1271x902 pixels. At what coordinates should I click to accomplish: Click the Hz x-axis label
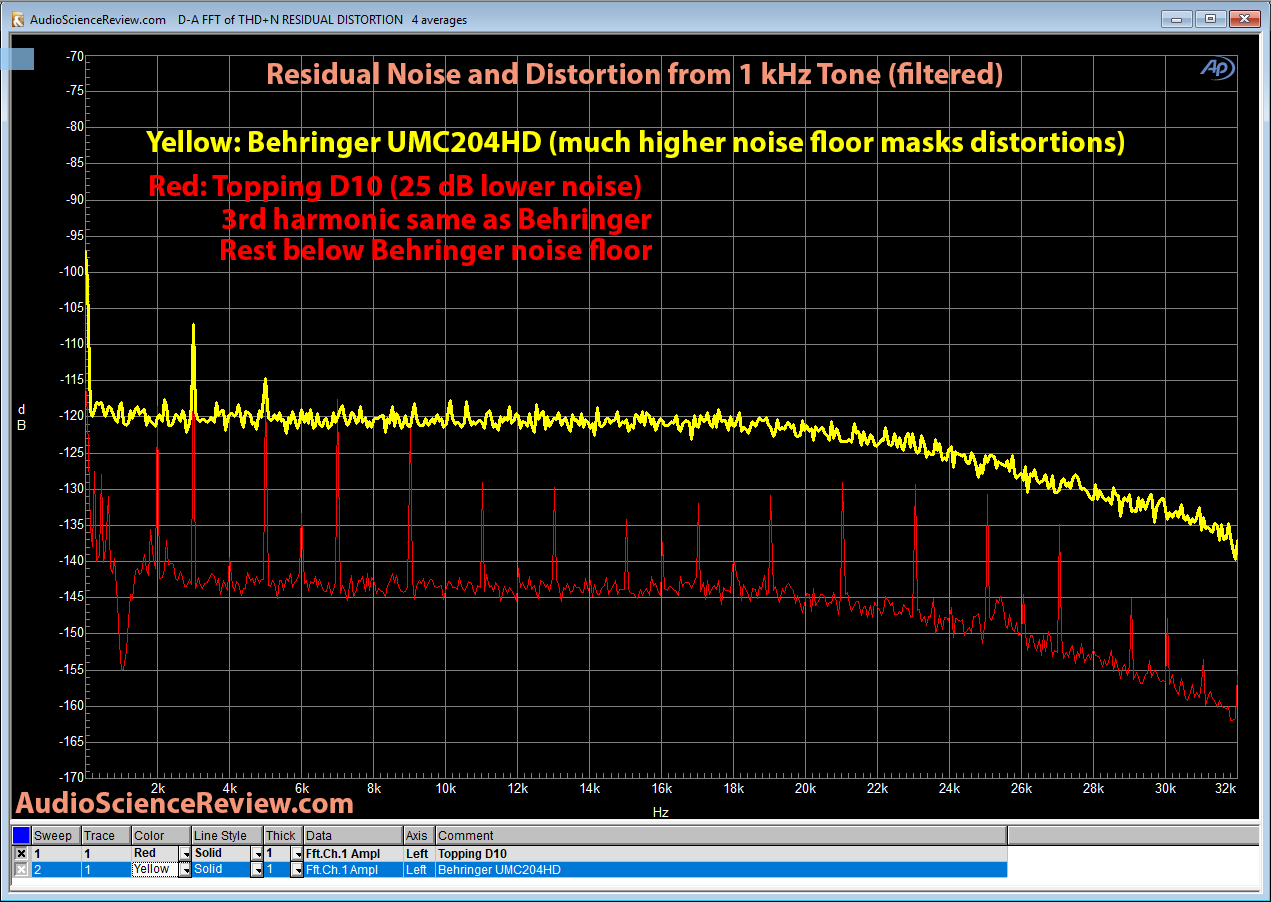(660, 812)
